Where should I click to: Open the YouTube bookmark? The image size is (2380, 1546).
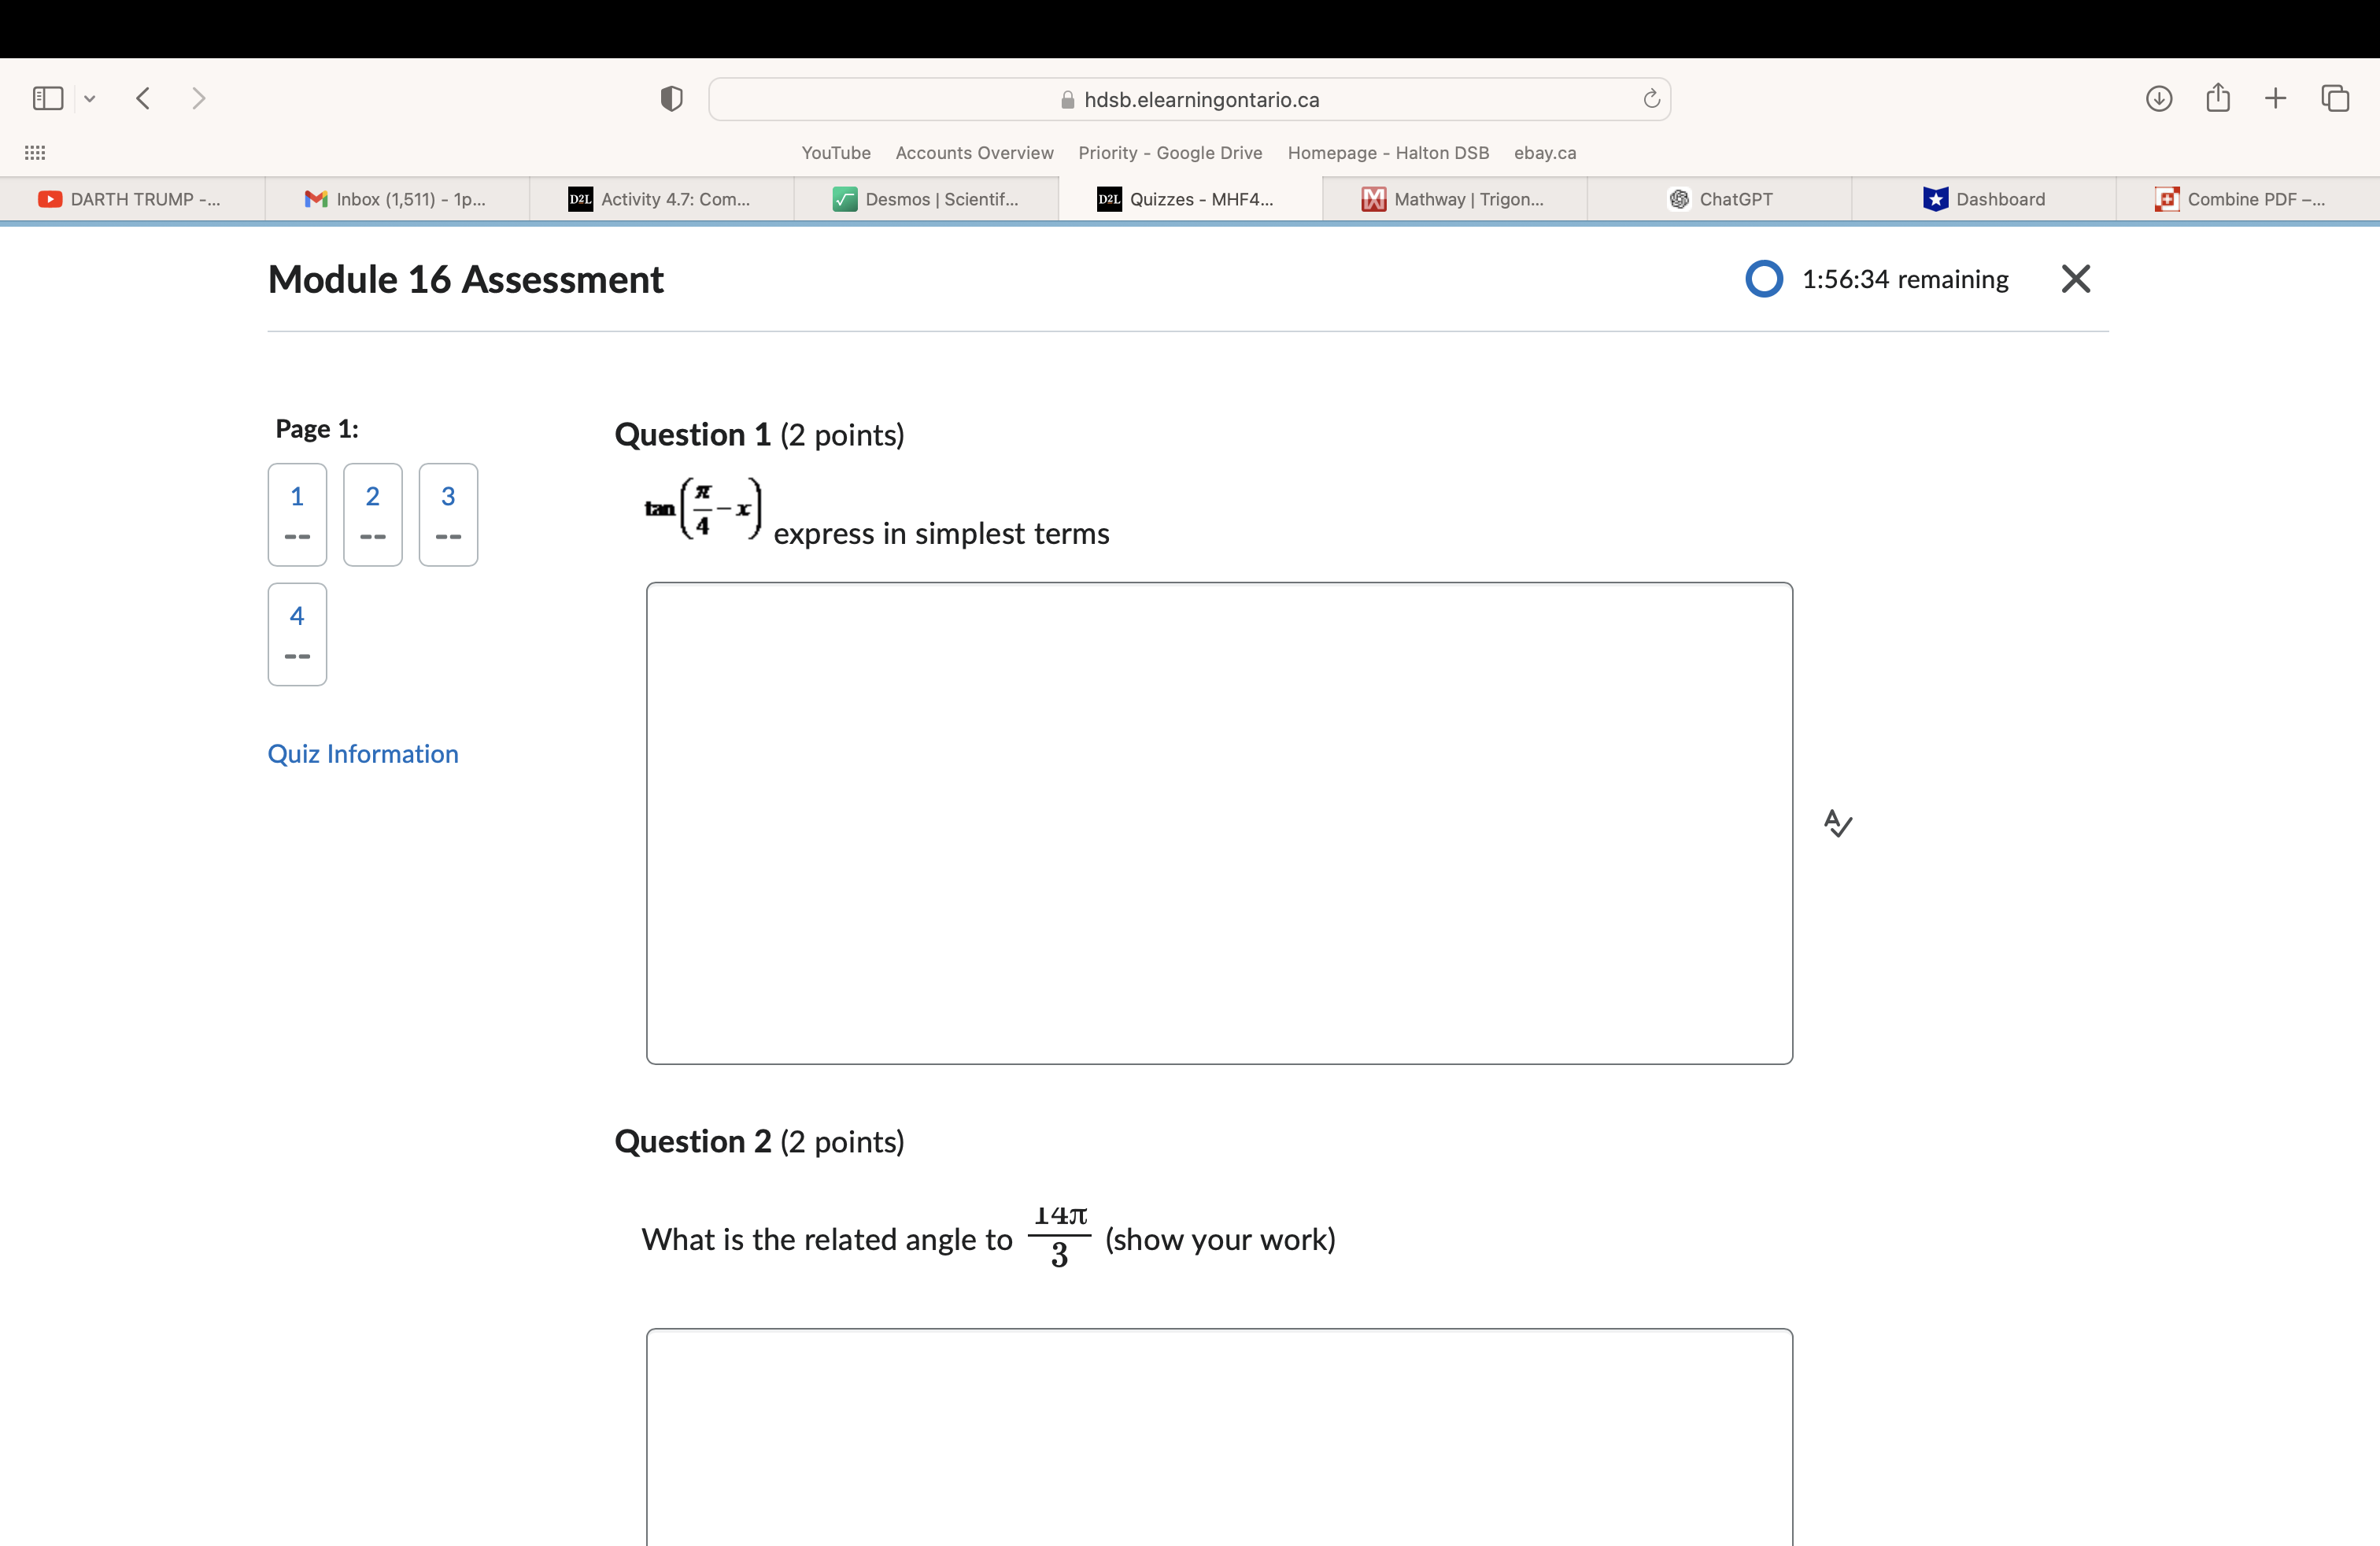(x=836, y=152)
